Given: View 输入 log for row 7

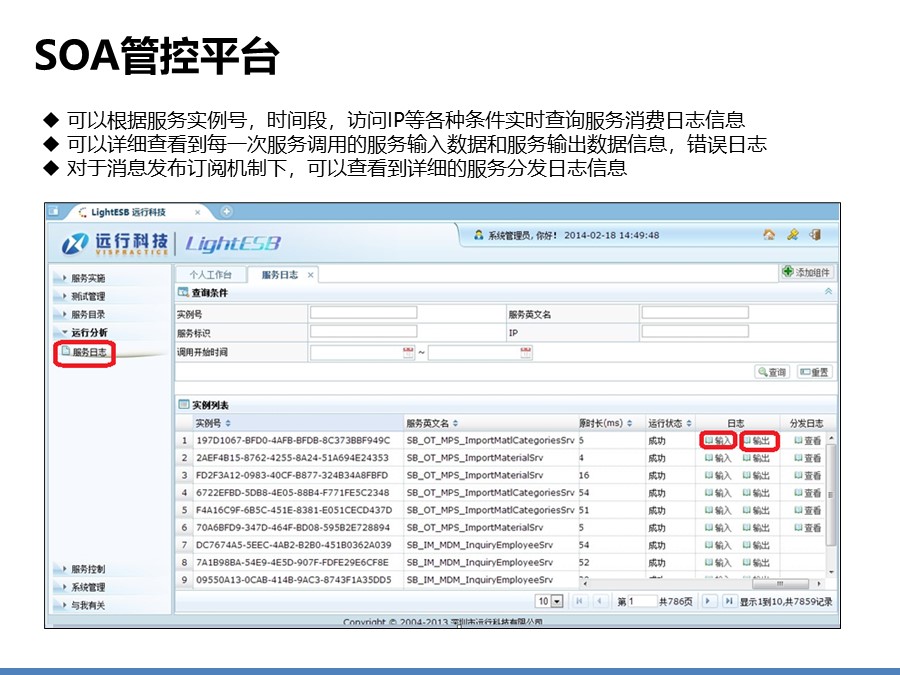Looking at the screenshot, I should click(718, 545).
